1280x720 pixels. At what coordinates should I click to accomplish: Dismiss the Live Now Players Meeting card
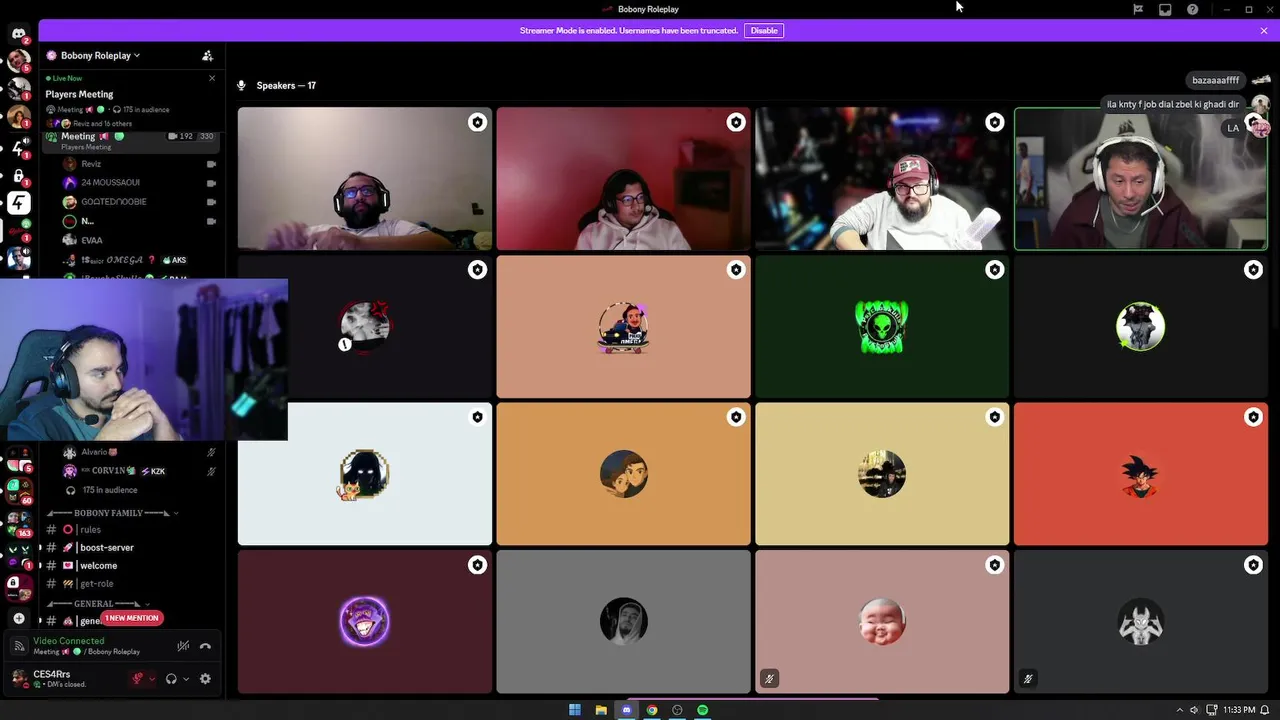212,78
